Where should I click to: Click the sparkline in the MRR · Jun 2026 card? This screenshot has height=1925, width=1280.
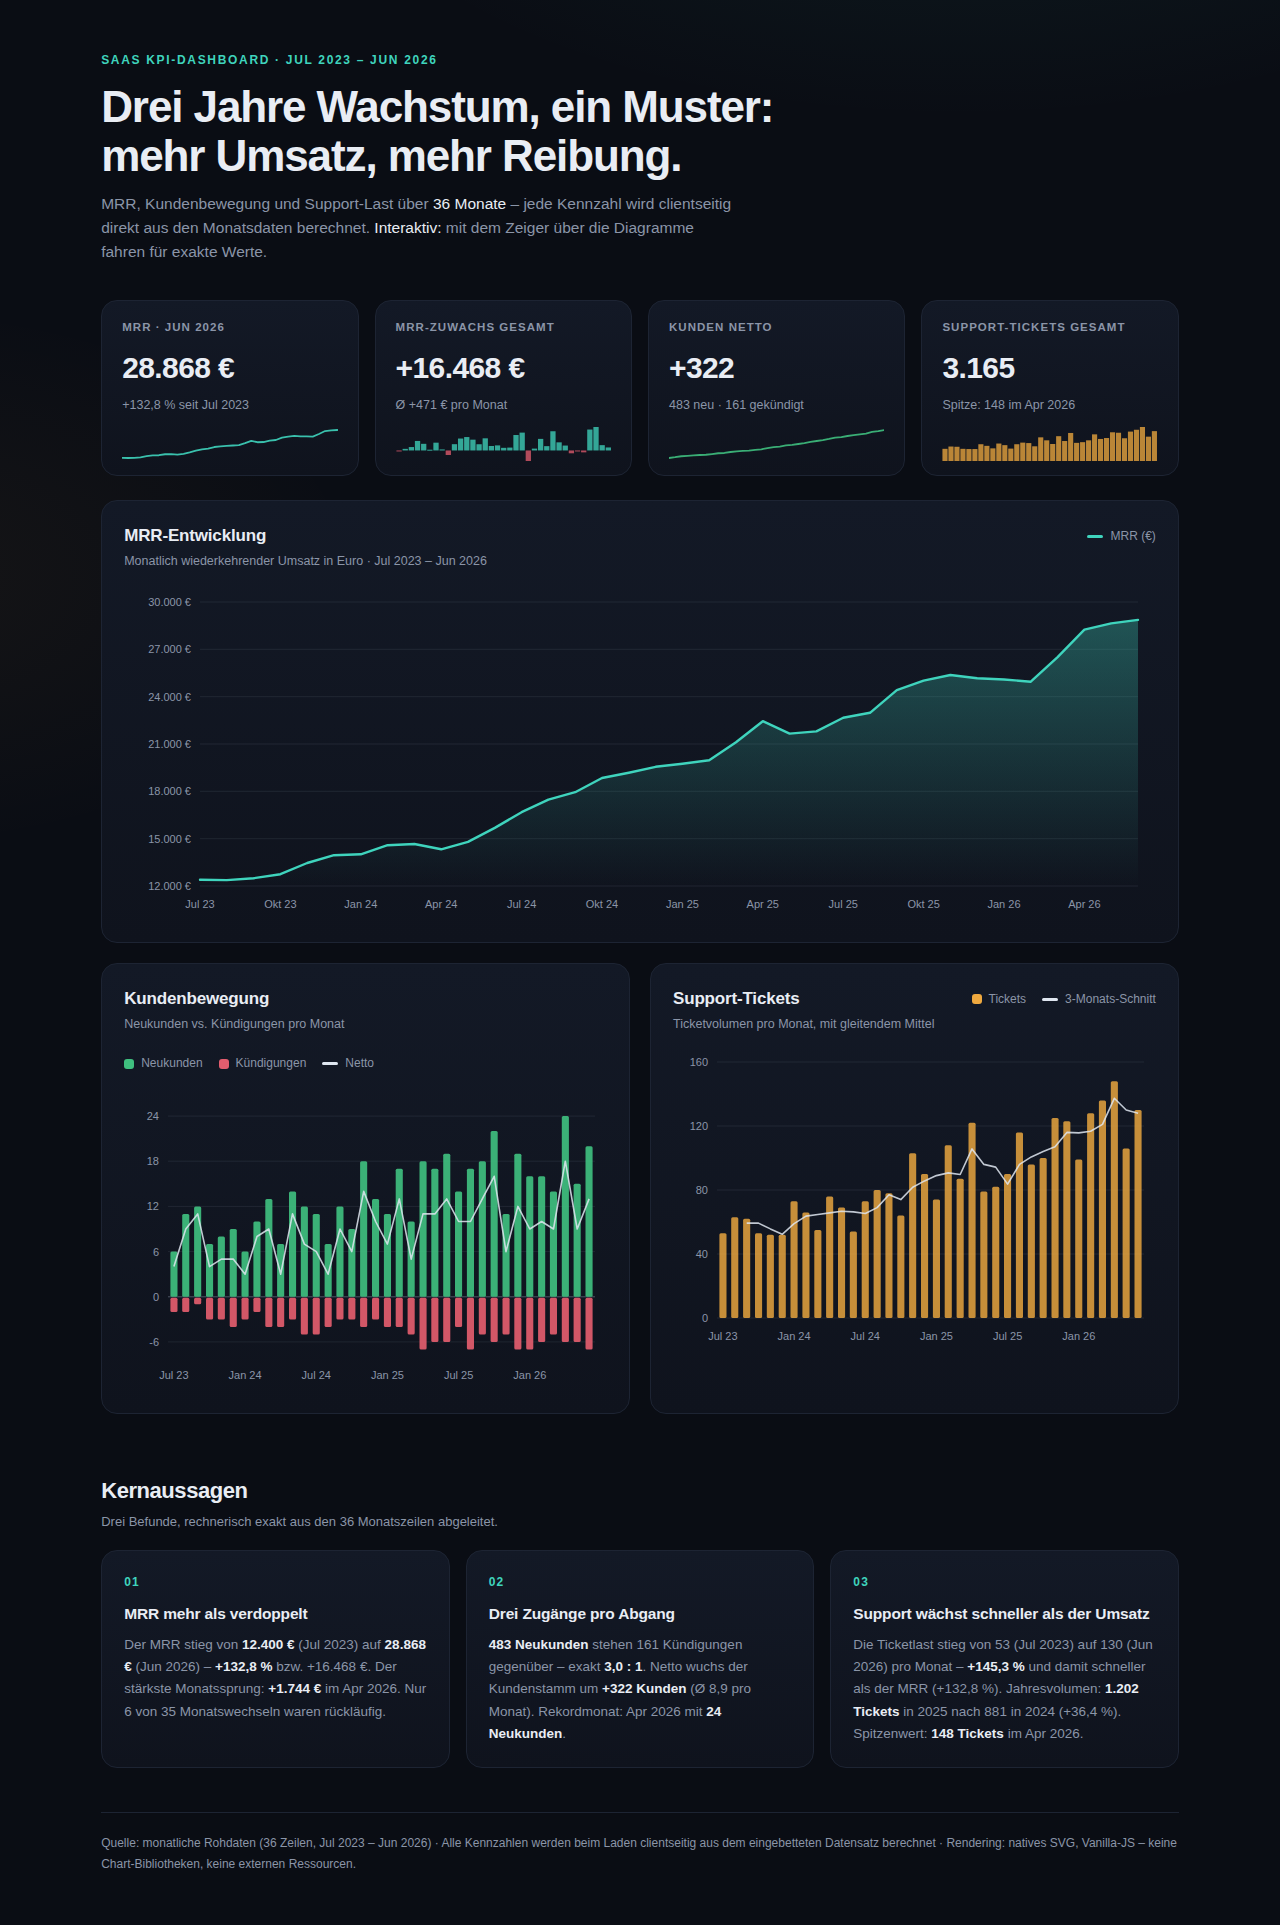[230, 444]
